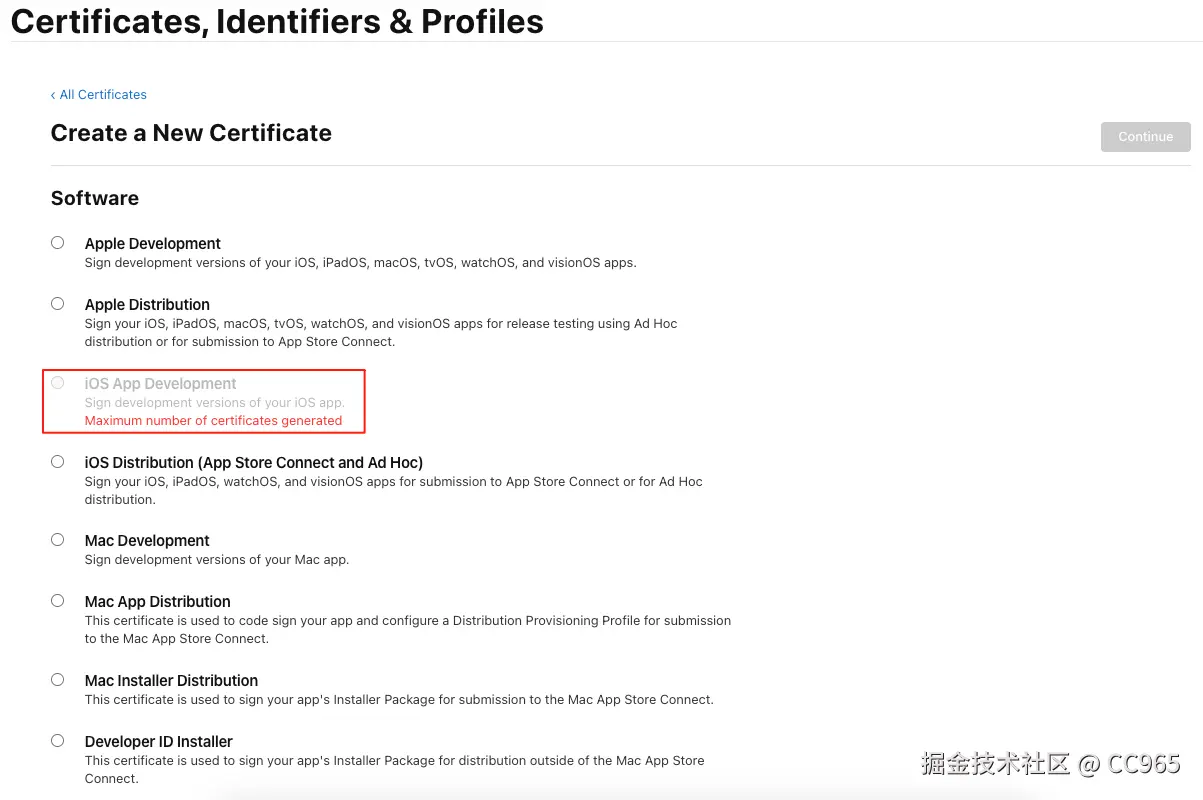Select the Mac App Distribution option
The width and height of the screenshot is (1203, 800).
(x=58, y=601)
